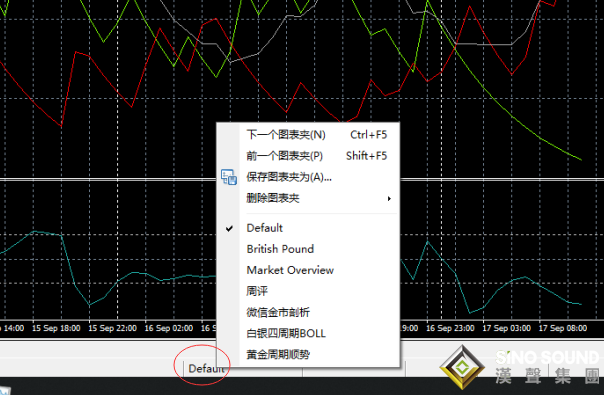The width and height of the screenshot is (604, 395).
Task: Load the 白银四周期BOLL profile
Action: (x=308, y=333)
